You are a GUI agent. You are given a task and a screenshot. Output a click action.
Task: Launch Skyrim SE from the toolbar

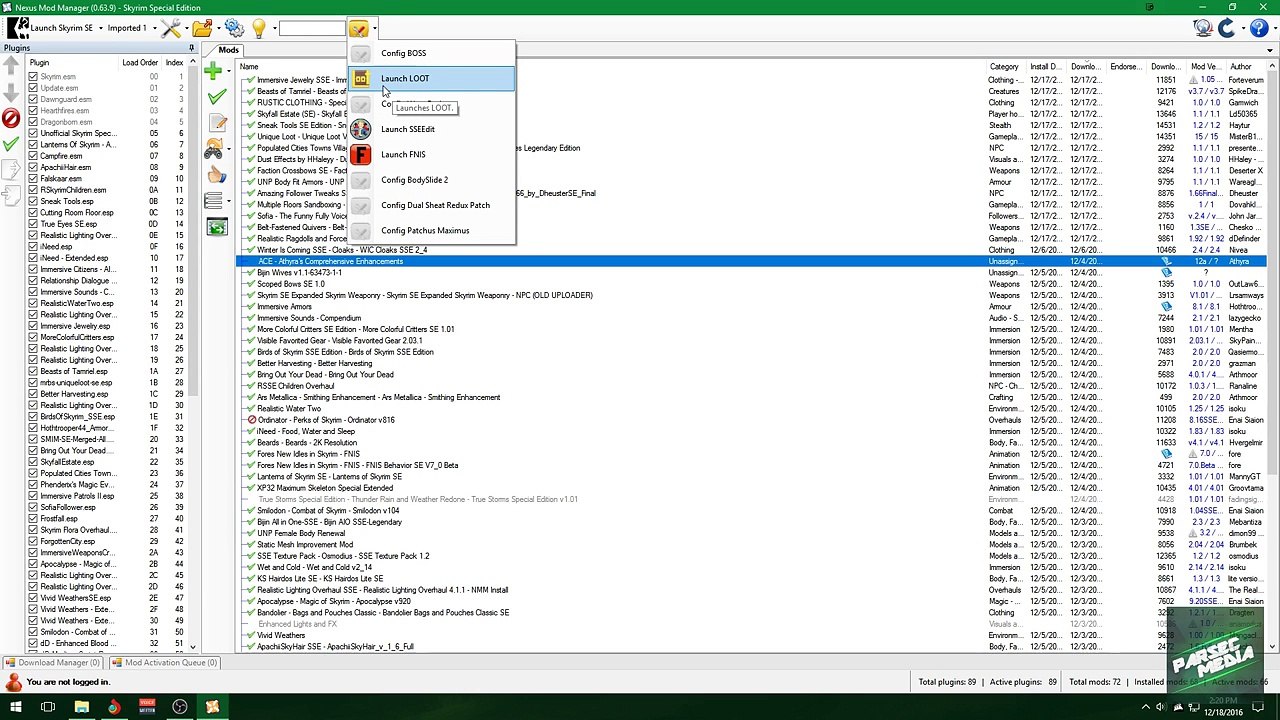[50, 28]
